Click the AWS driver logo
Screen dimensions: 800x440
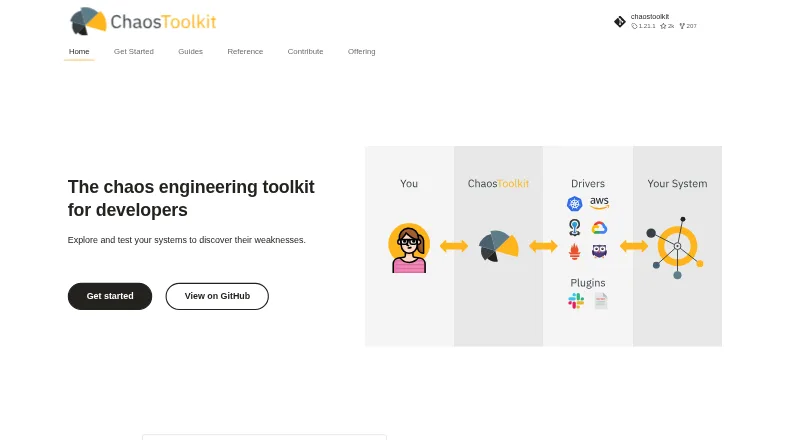599,203
